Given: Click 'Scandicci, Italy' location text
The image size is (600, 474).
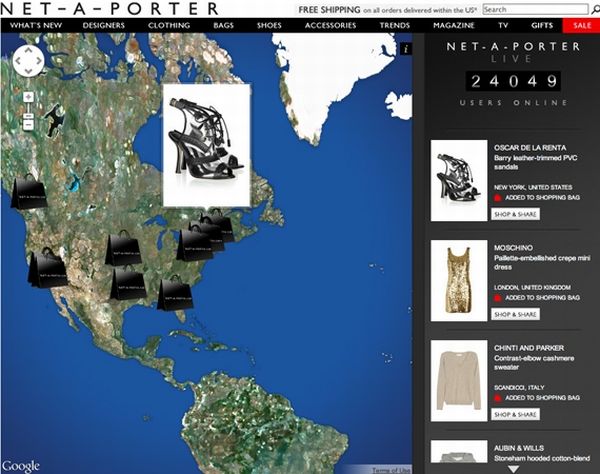Looking at the screenshot, I should click(x=519, y=388).
